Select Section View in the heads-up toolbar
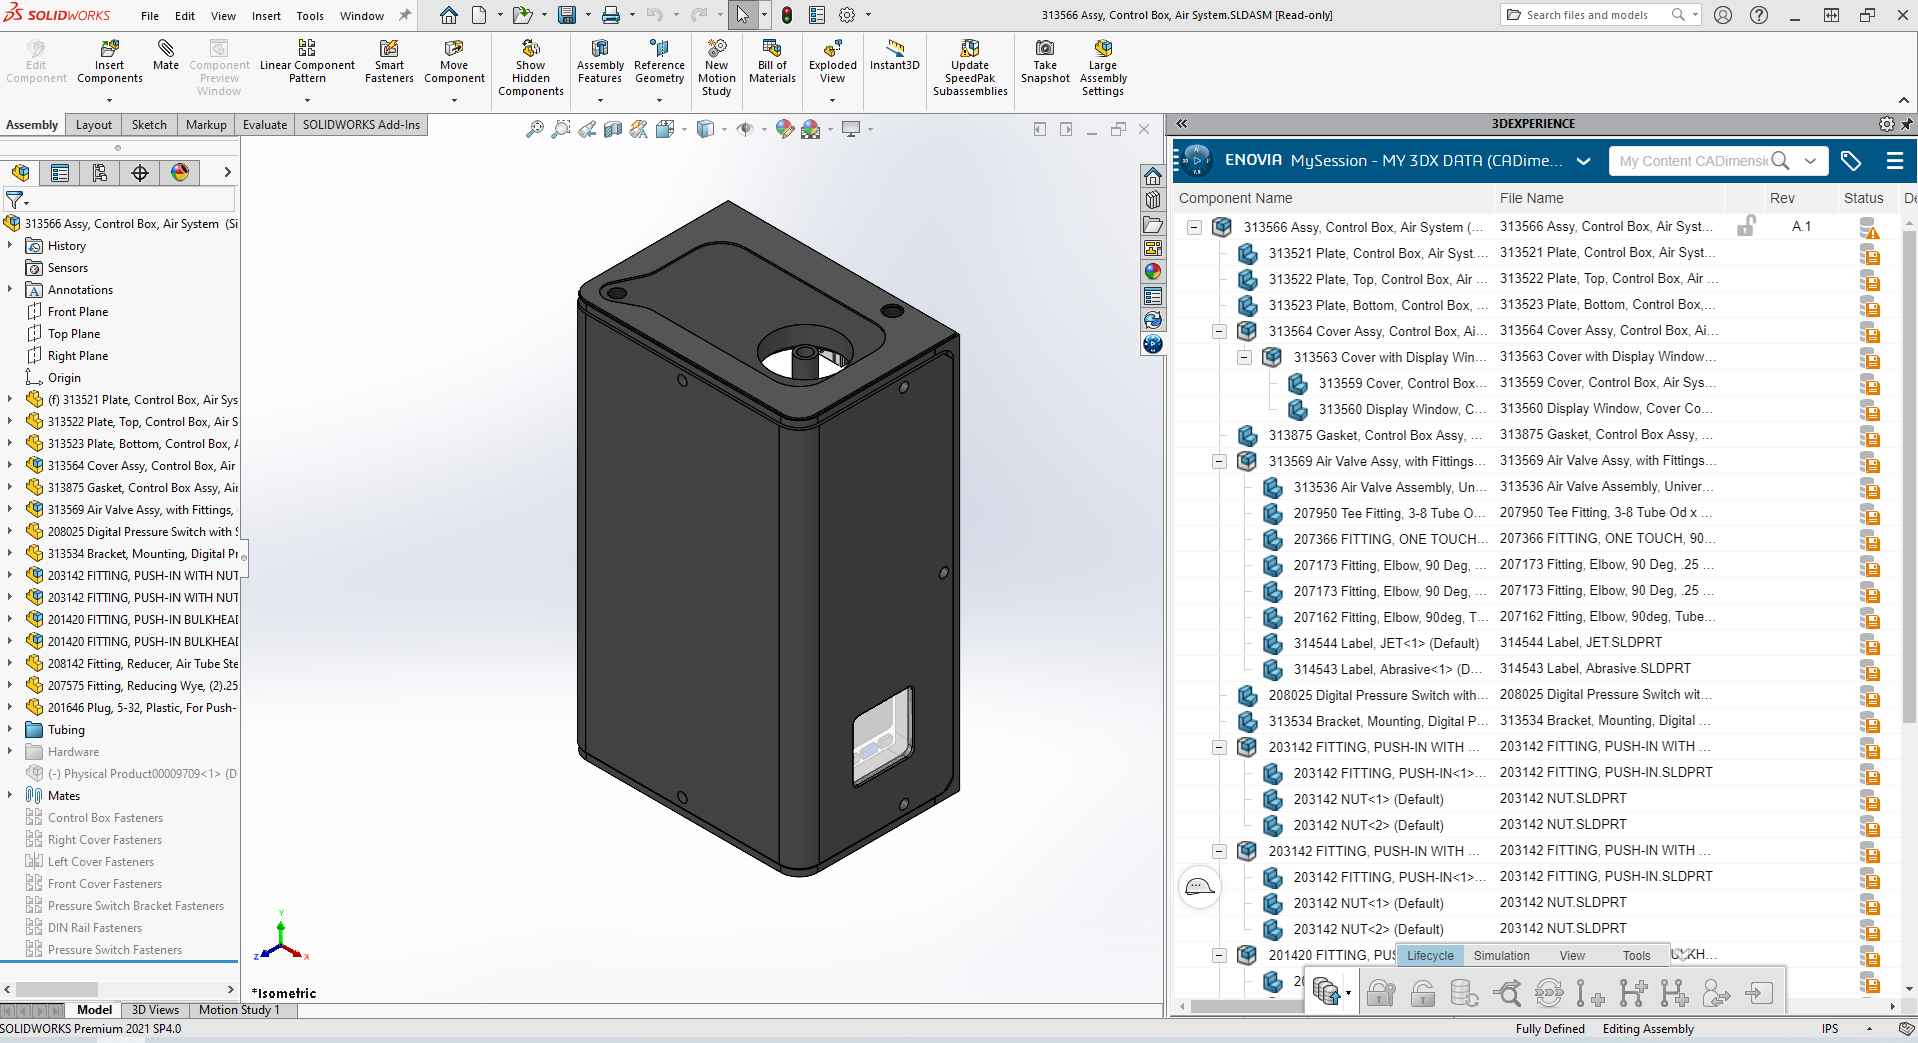The width and height of the screenshot is (1918, 1043). click(612, 130)
